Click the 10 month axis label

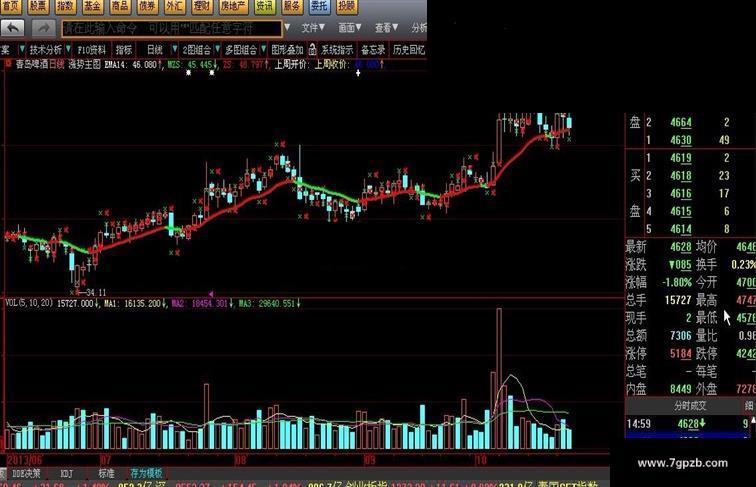pyautogui.click(x=481, y=460)
